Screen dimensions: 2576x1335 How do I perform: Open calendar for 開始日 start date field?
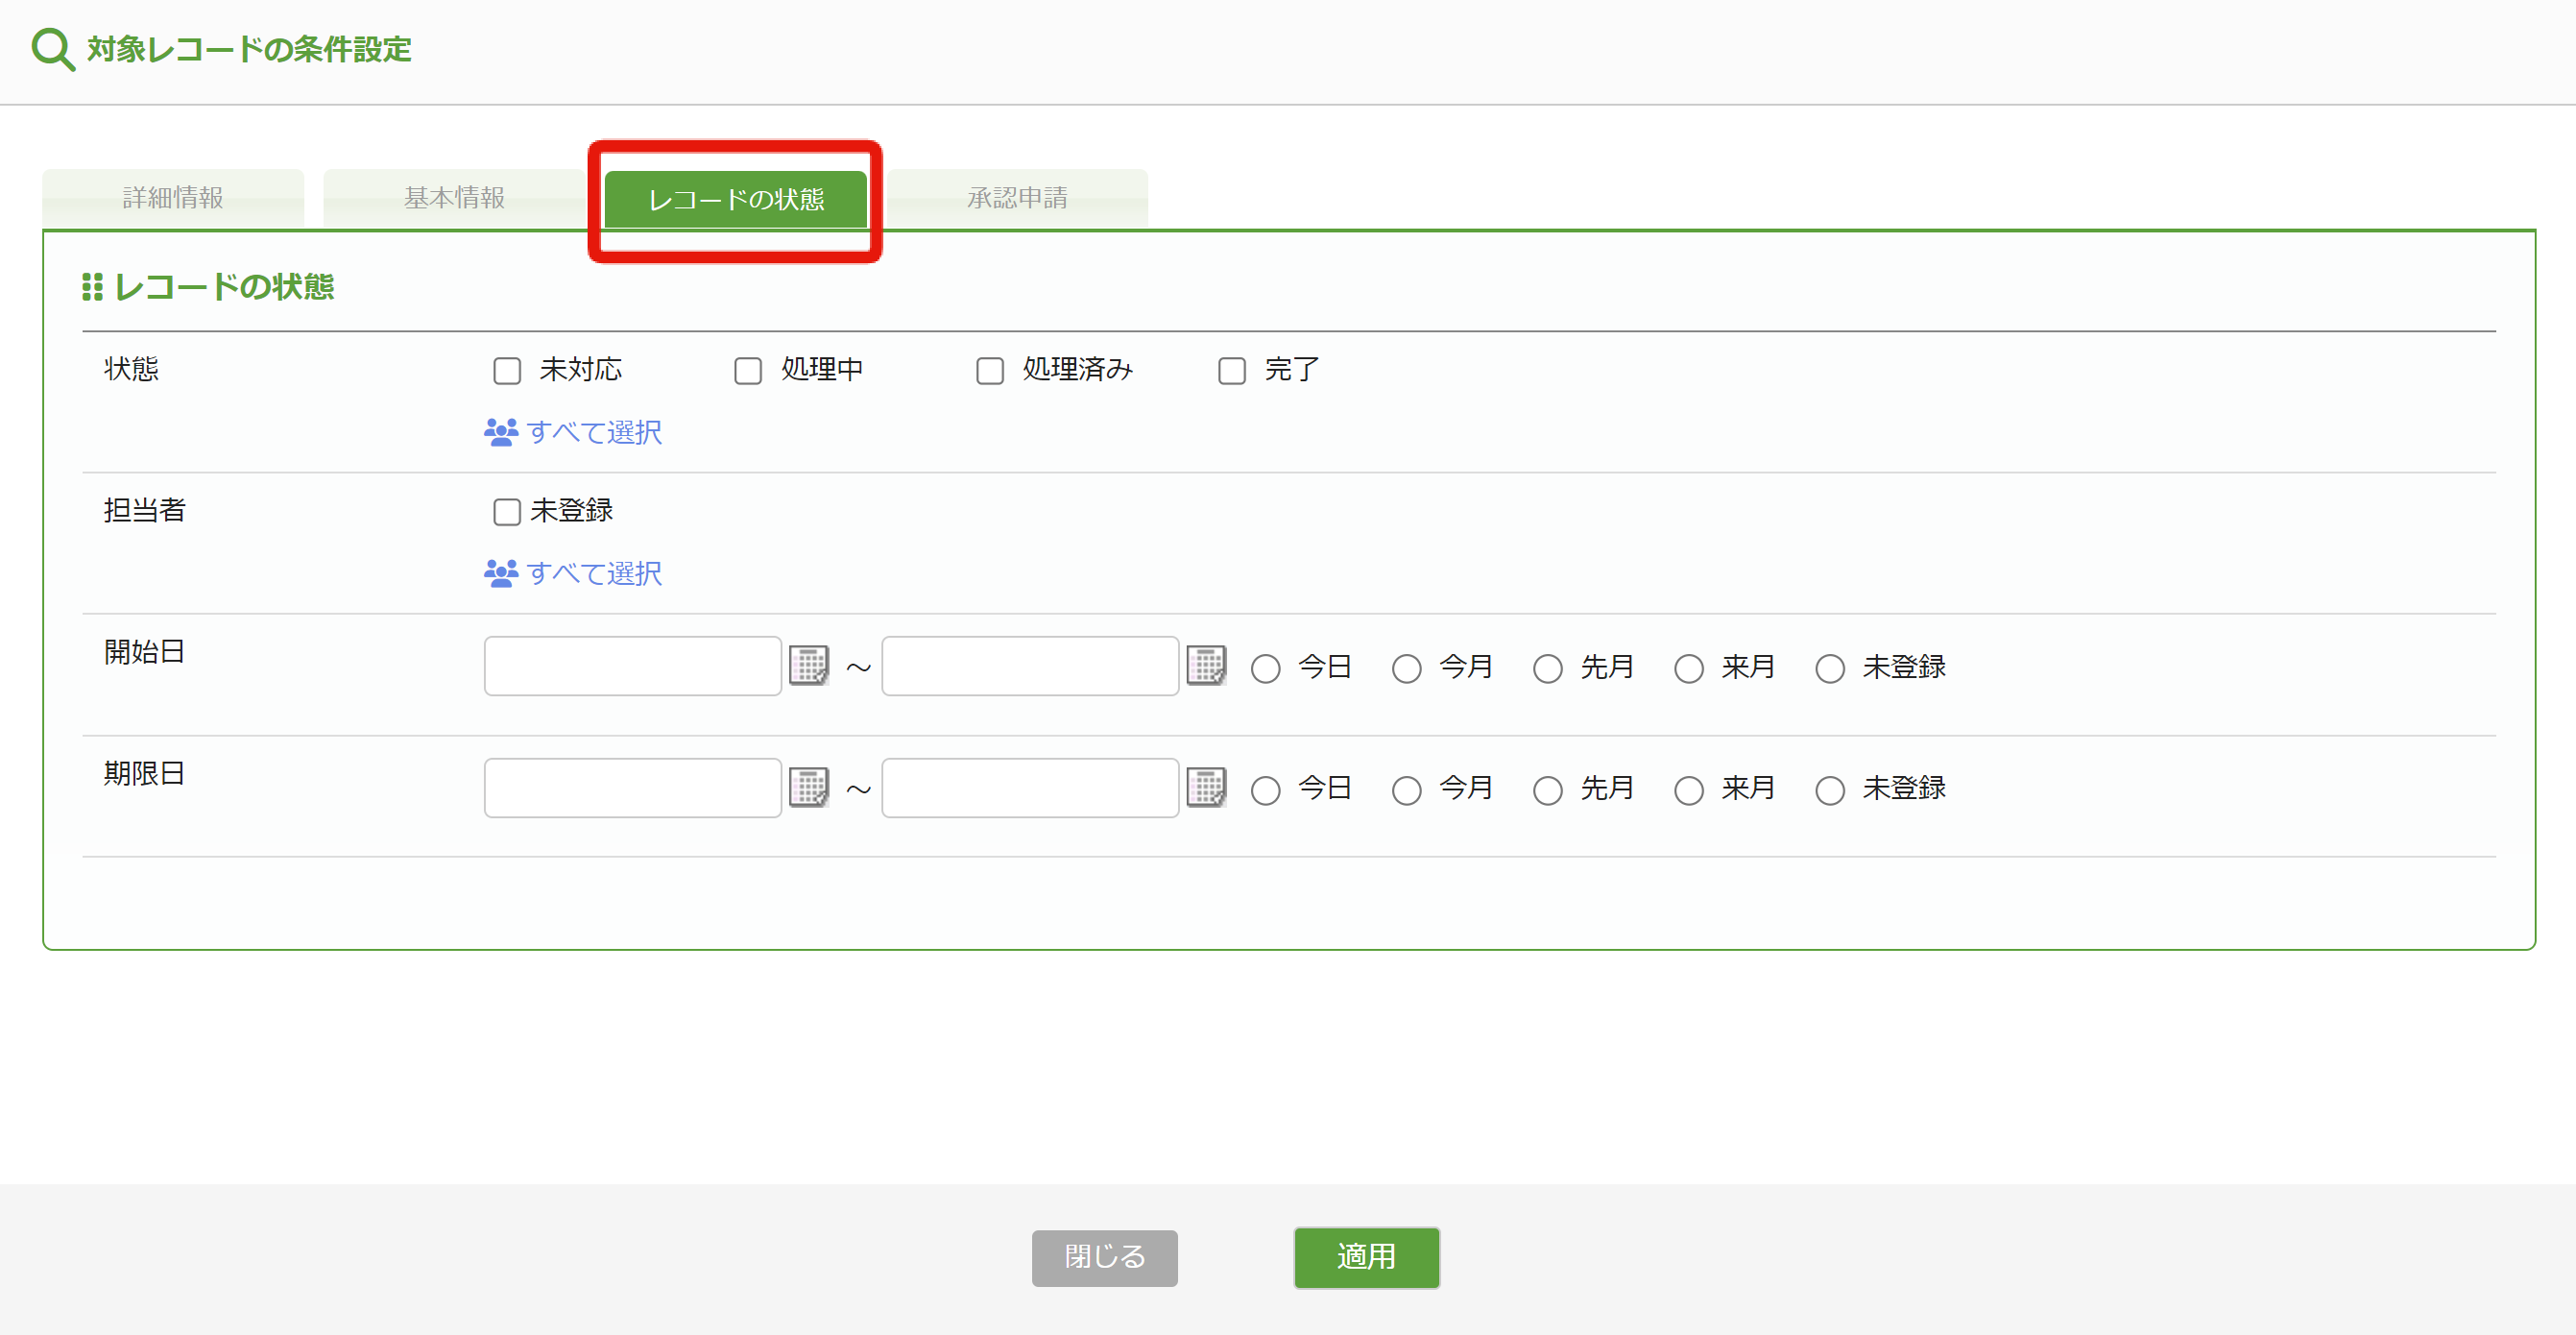(808, 666)
